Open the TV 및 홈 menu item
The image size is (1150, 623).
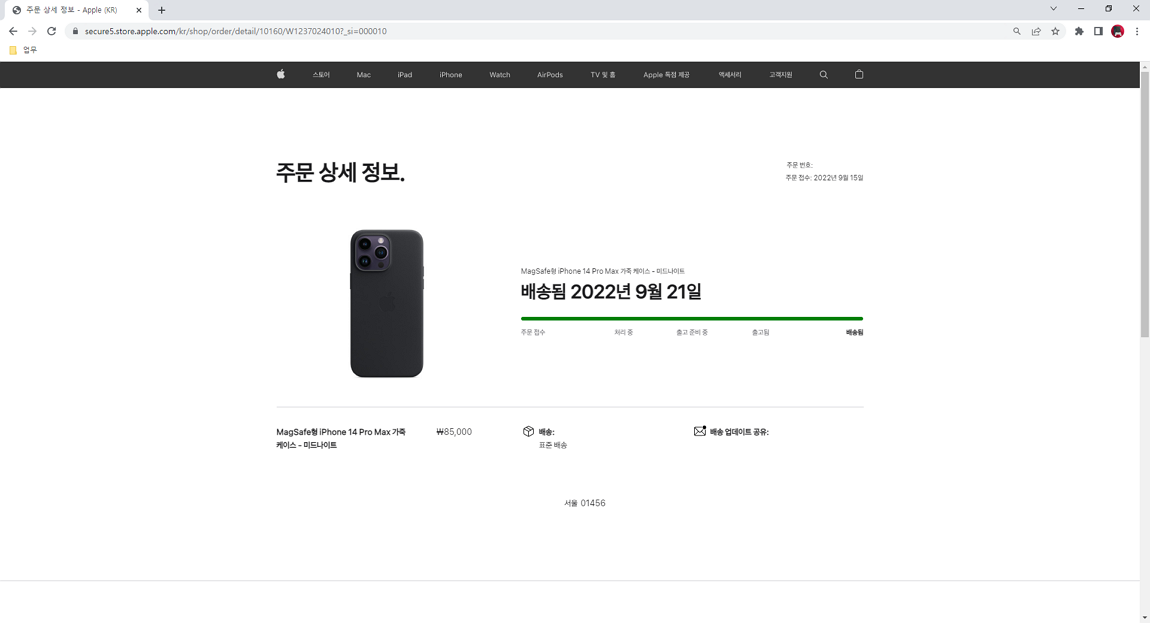(x=603, y=75)
